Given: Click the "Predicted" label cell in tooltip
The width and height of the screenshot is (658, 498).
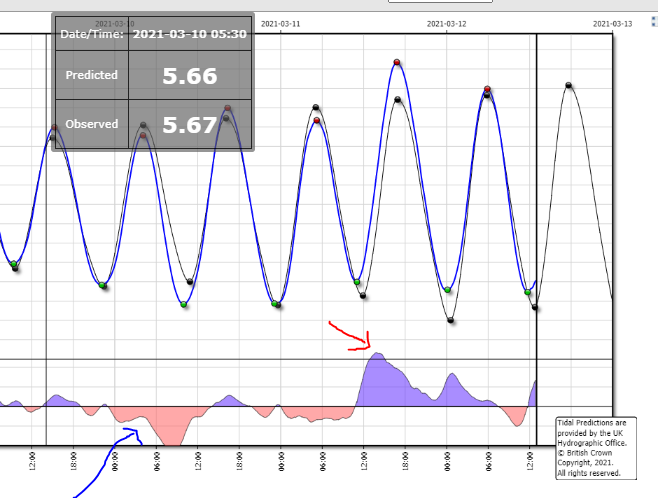Looking at the screenshot, I should point(91,75).
